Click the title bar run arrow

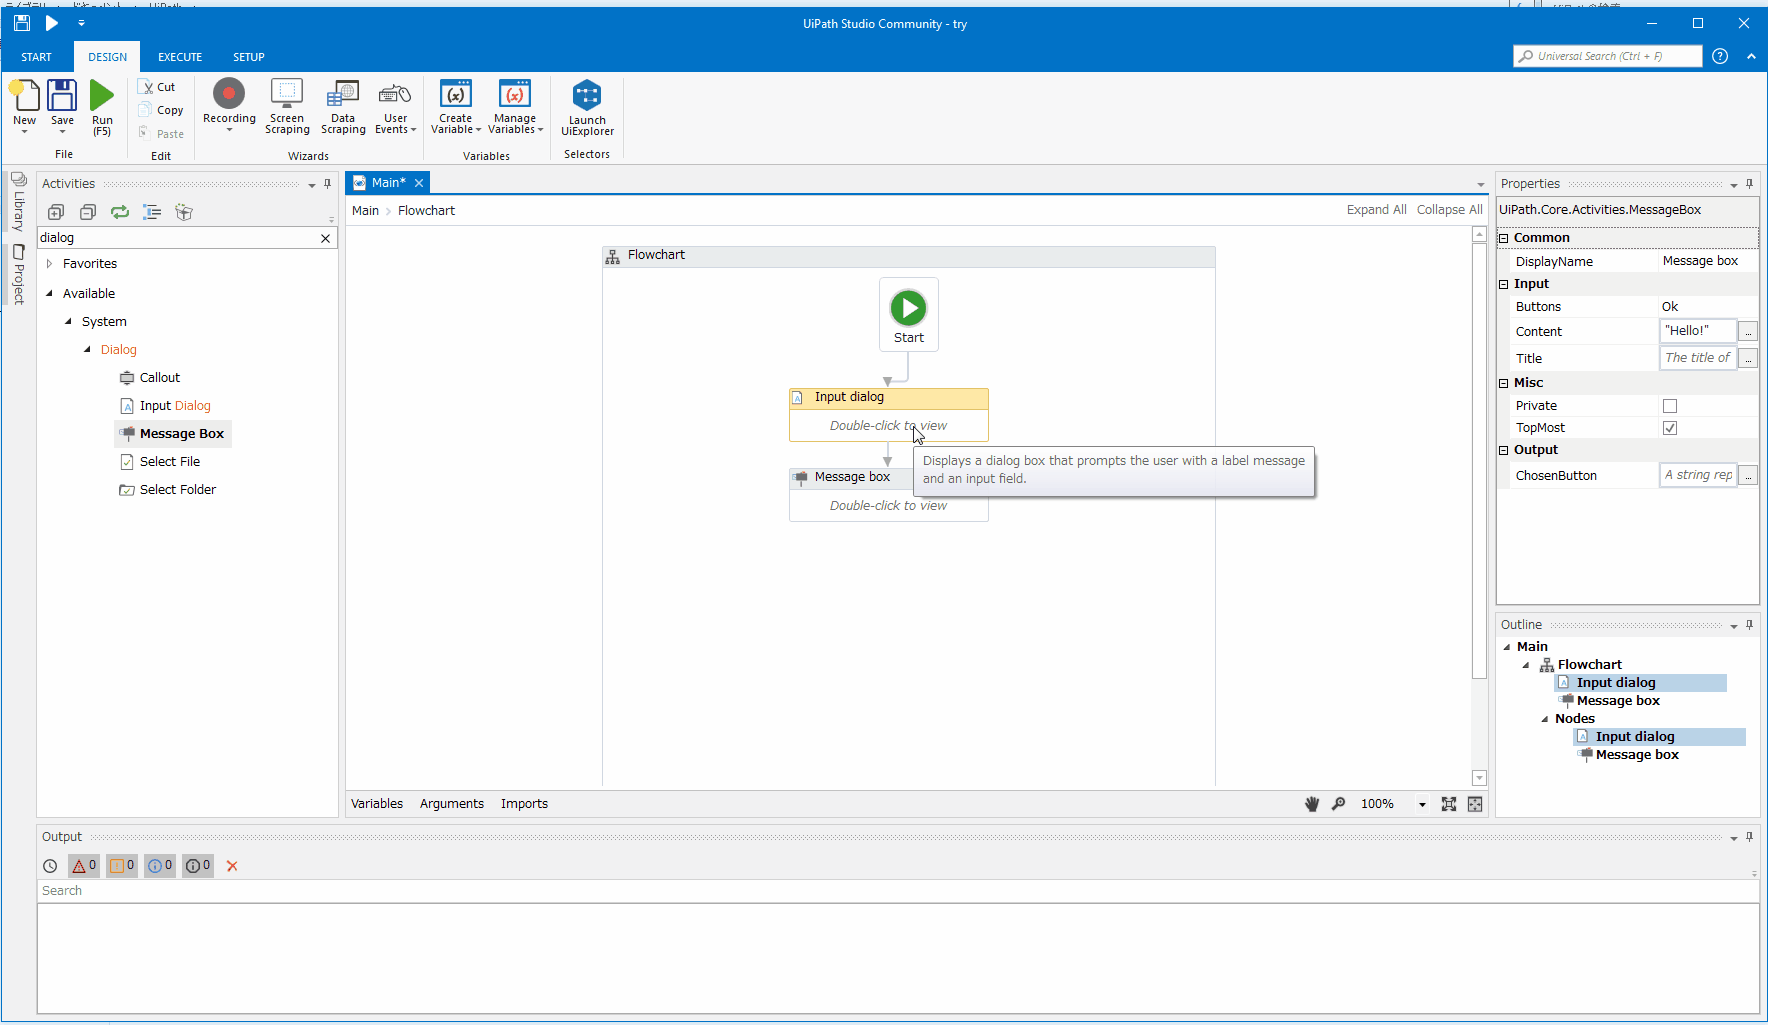pos(52,22)
